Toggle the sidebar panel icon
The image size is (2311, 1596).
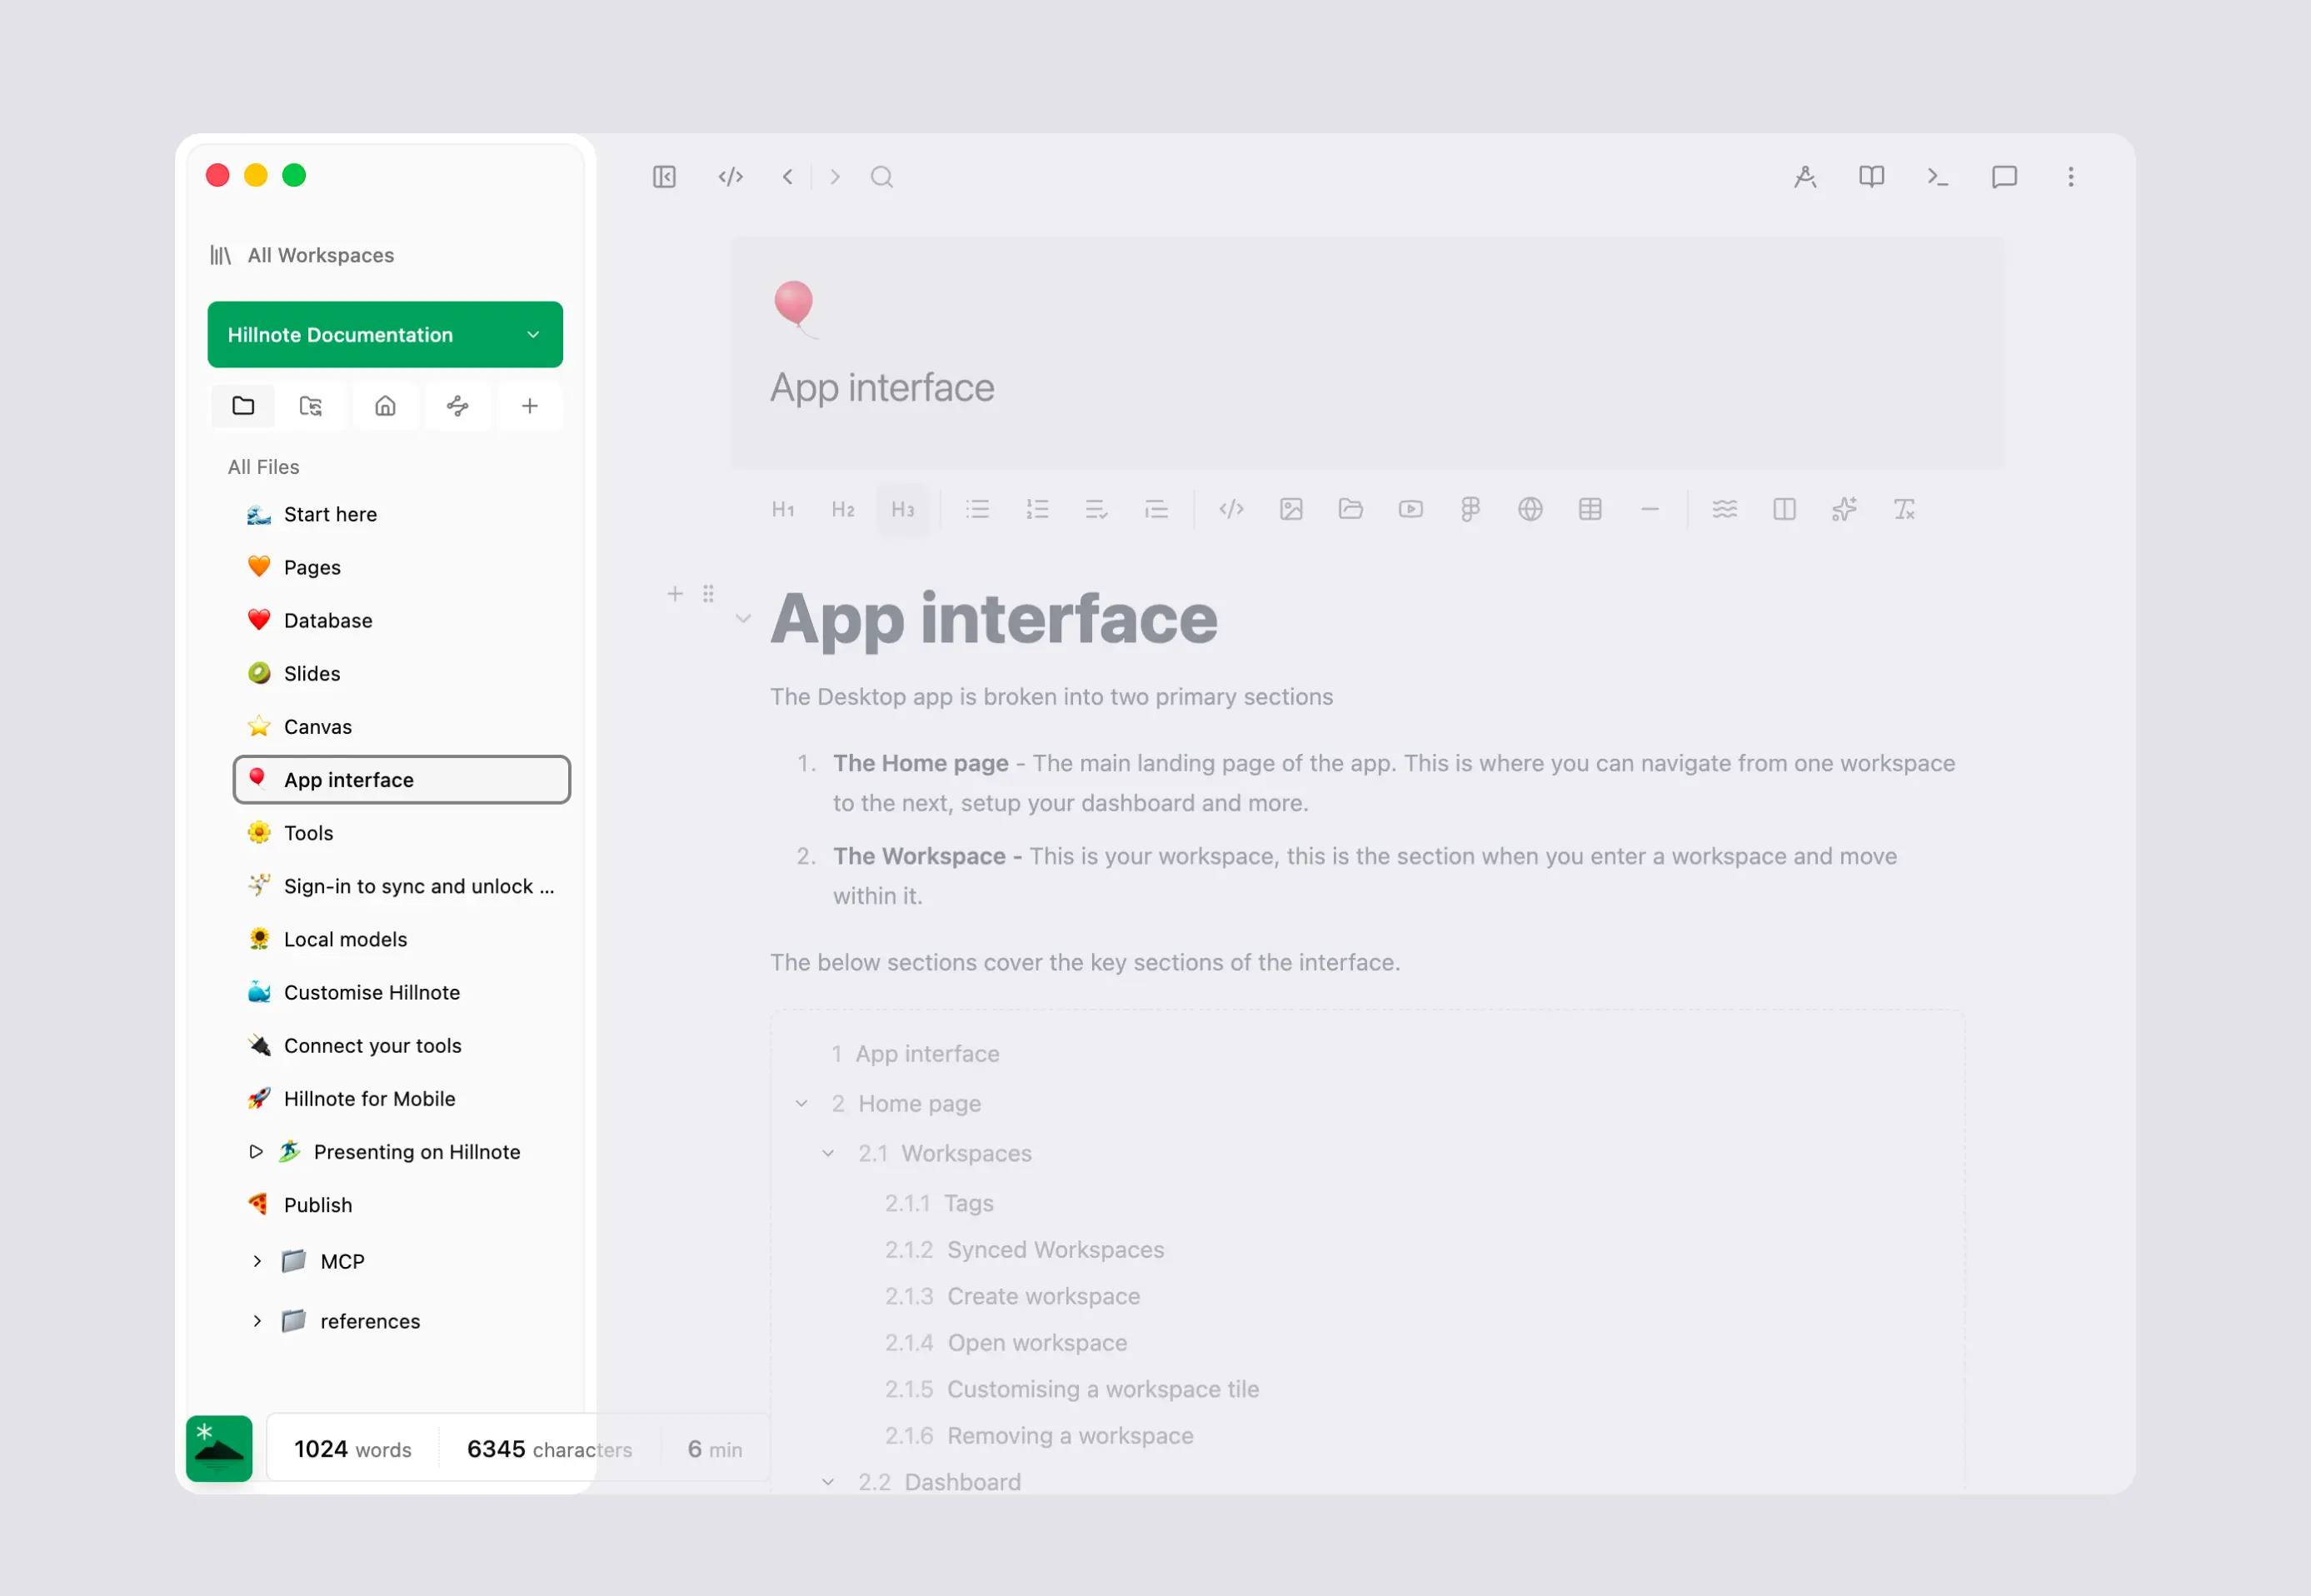click(x=664, y=177)
